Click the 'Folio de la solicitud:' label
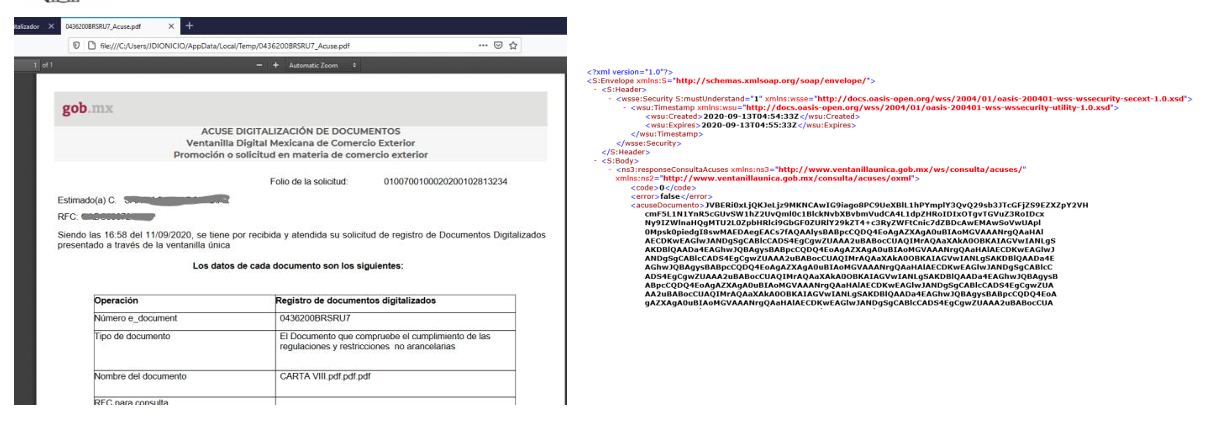Viewport: 1207px width, 438px height. pyautogui.click(x=308, y=181)
